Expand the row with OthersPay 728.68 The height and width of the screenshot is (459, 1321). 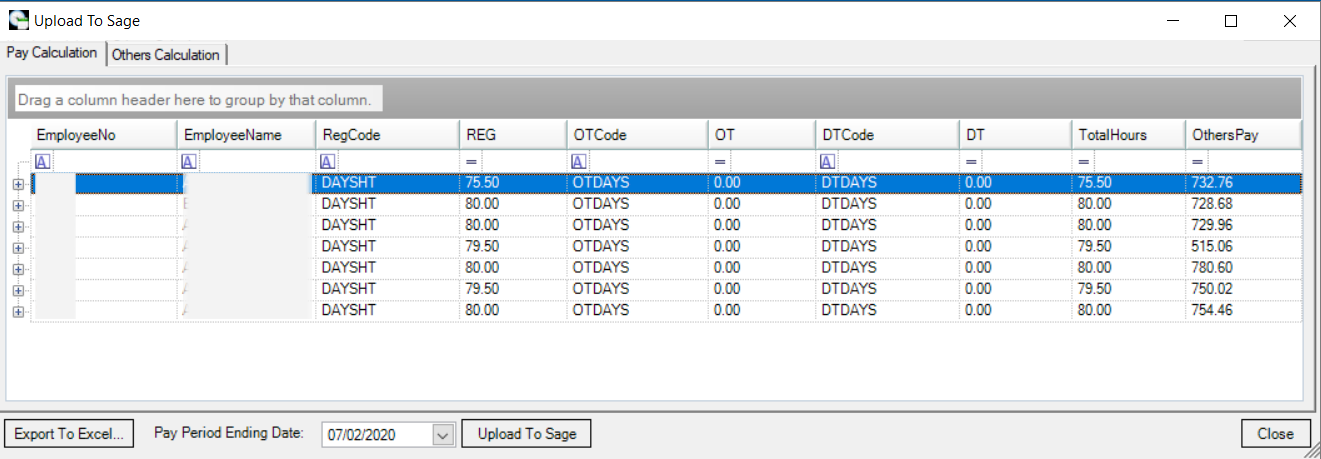pyautogui.click(x=18, y=204)
